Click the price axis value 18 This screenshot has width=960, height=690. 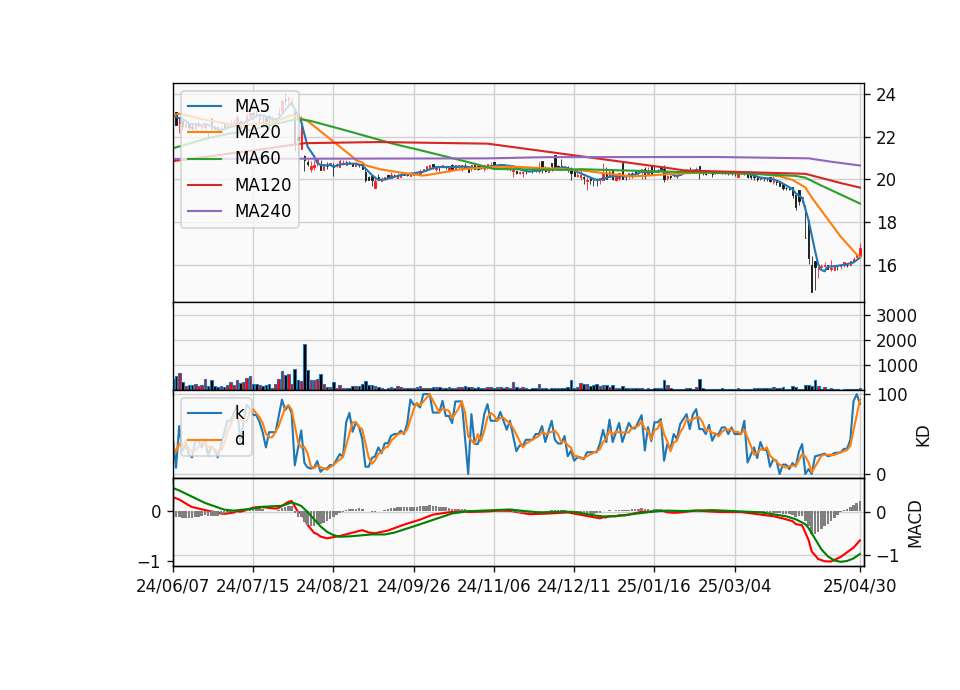(x=886, y=223)
